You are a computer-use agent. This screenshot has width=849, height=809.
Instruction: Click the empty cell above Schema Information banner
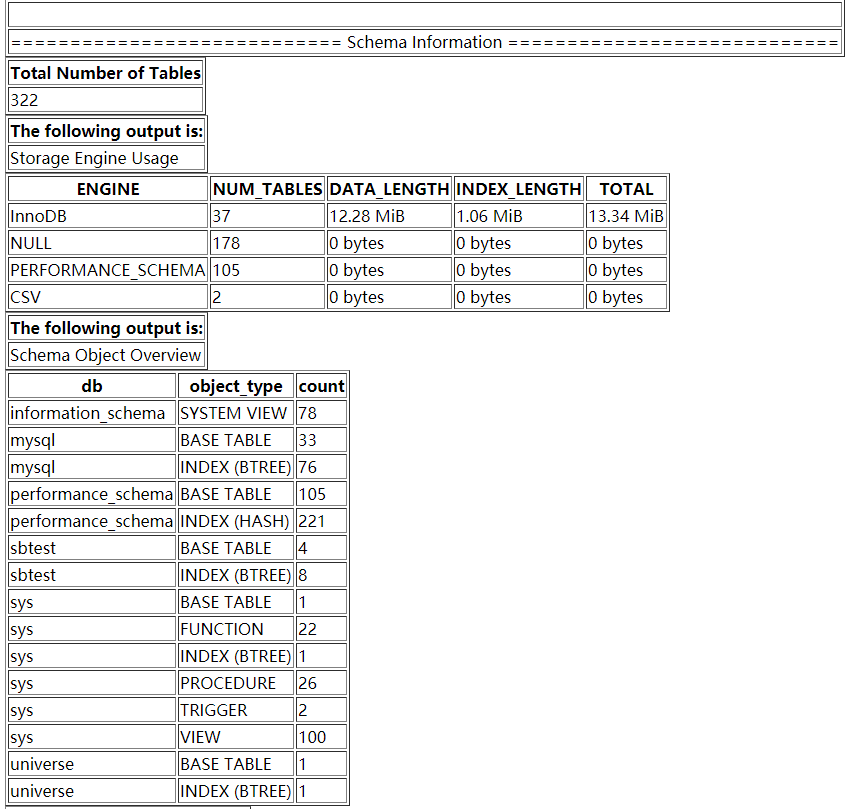click(425, 15)
